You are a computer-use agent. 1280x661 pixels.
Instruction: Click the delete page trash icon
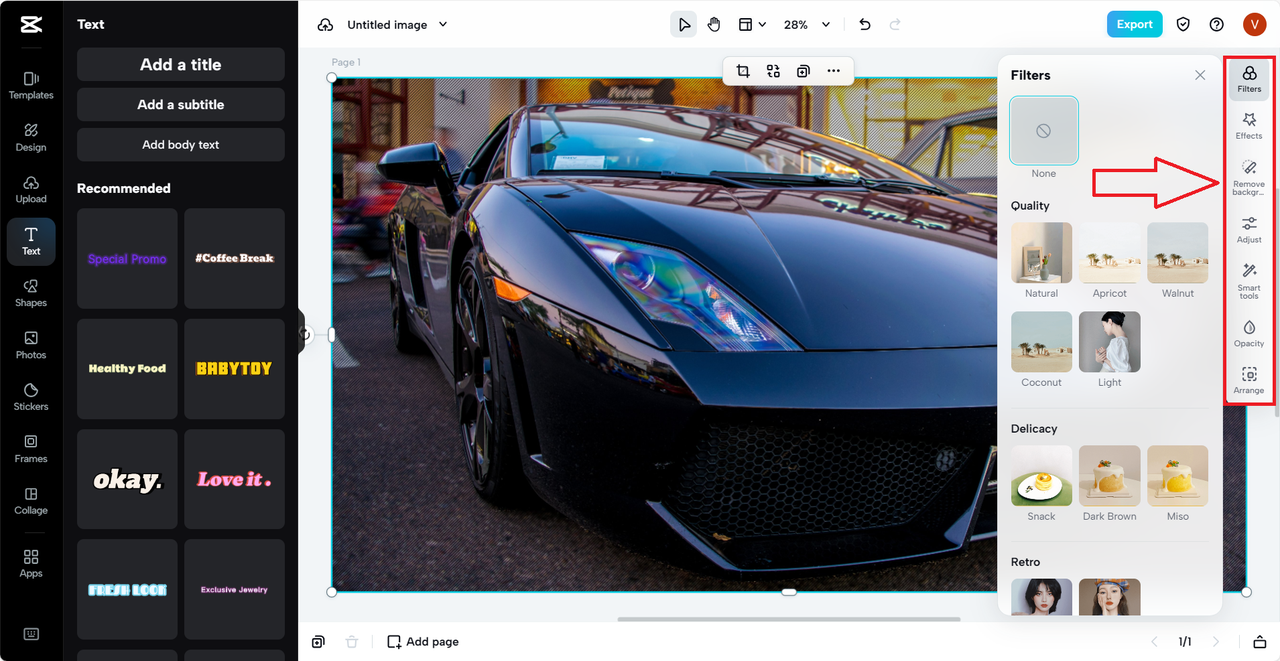351,642
